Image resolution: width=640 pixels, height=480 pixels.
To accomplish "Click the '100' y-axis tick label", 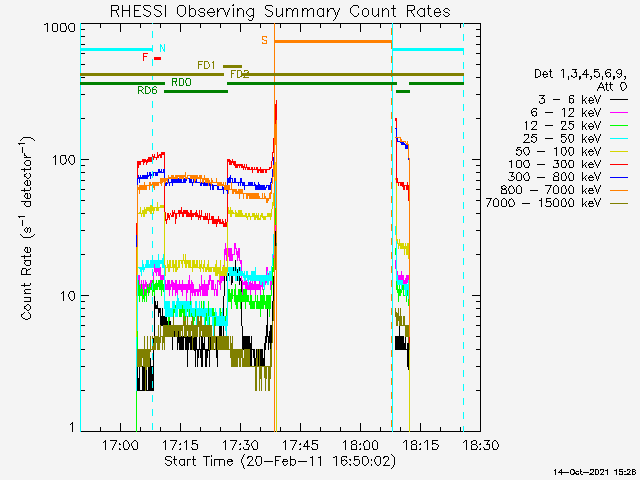I will 64,160.
